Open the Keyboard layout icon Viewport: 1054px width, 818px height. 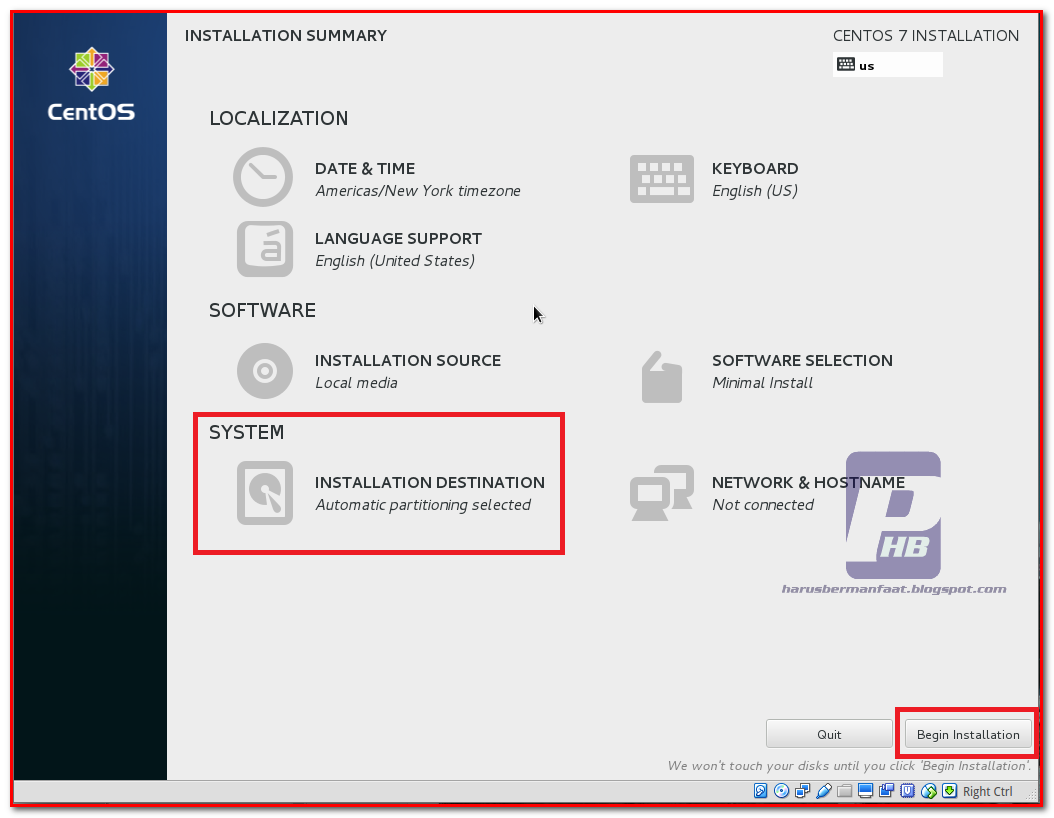pos(661,179)
